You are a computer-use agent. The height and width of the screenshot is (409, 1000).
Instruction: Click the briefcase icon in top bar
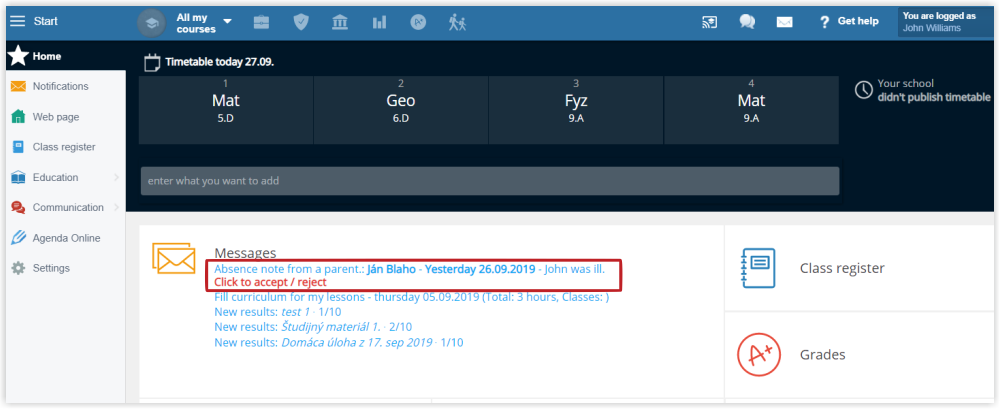coord(261,22)
